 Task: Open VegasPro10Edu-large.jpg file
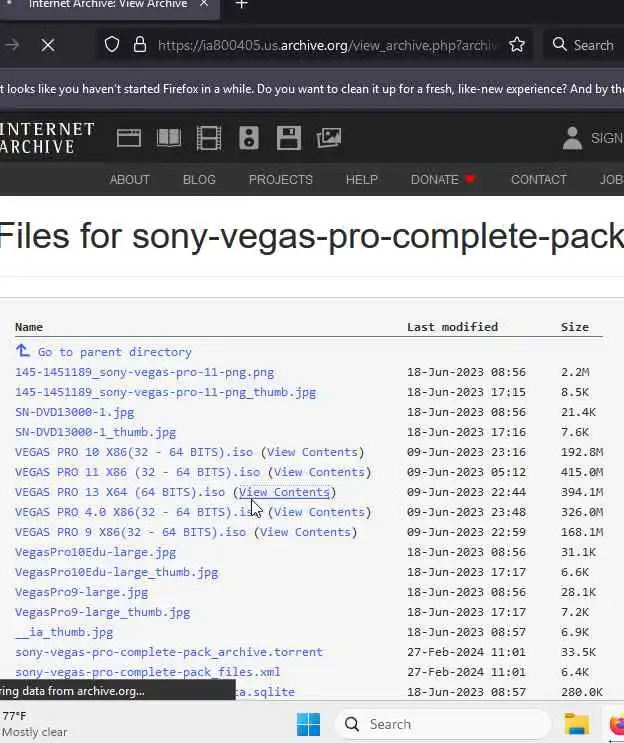(95, 552)
